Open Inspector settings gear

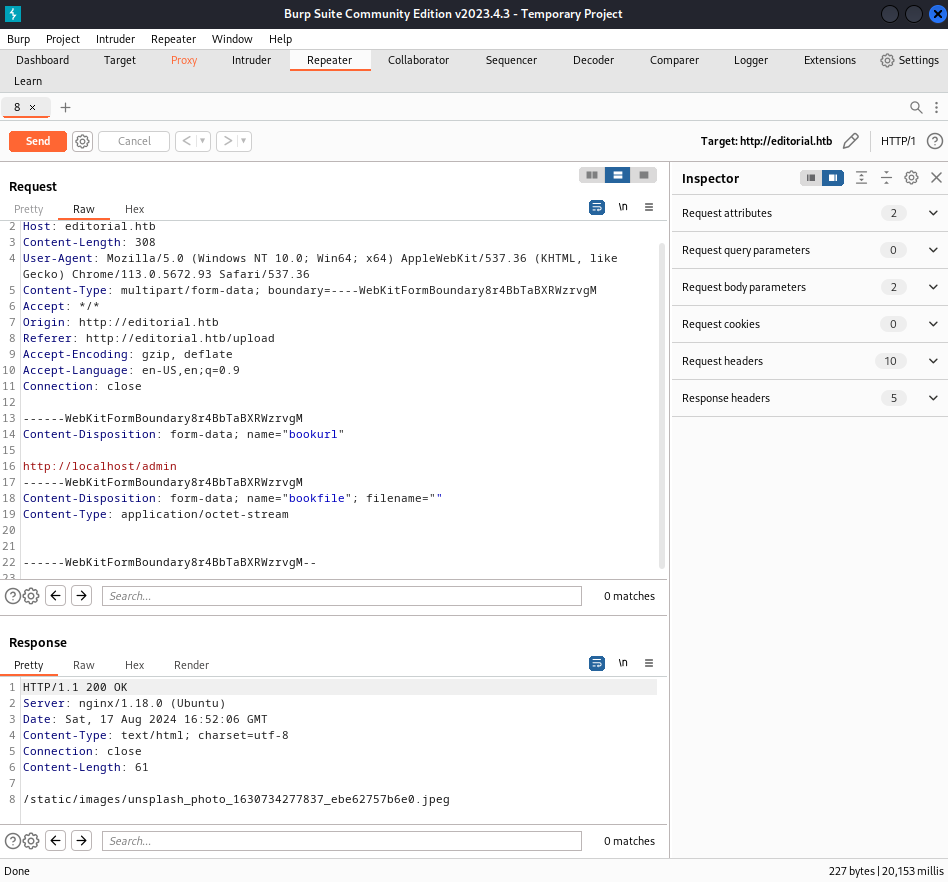point(911,178)
